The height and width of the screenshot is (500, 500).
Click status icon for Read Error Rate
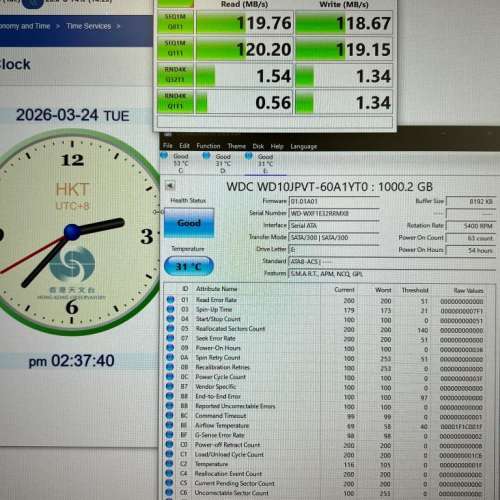tap(171, 300)
